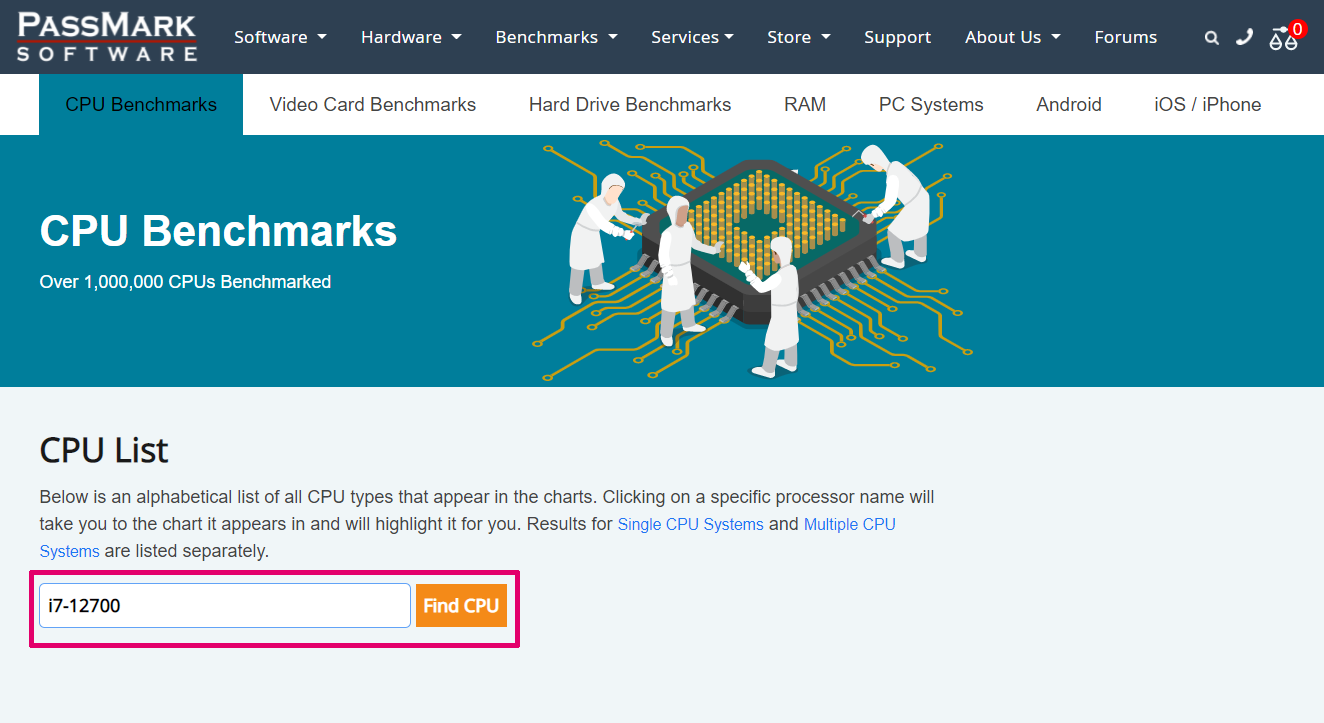This screenshot has height=723, width=1324.
Task: Select the CPU Benchmarks tab
Action: click(141, 104)
